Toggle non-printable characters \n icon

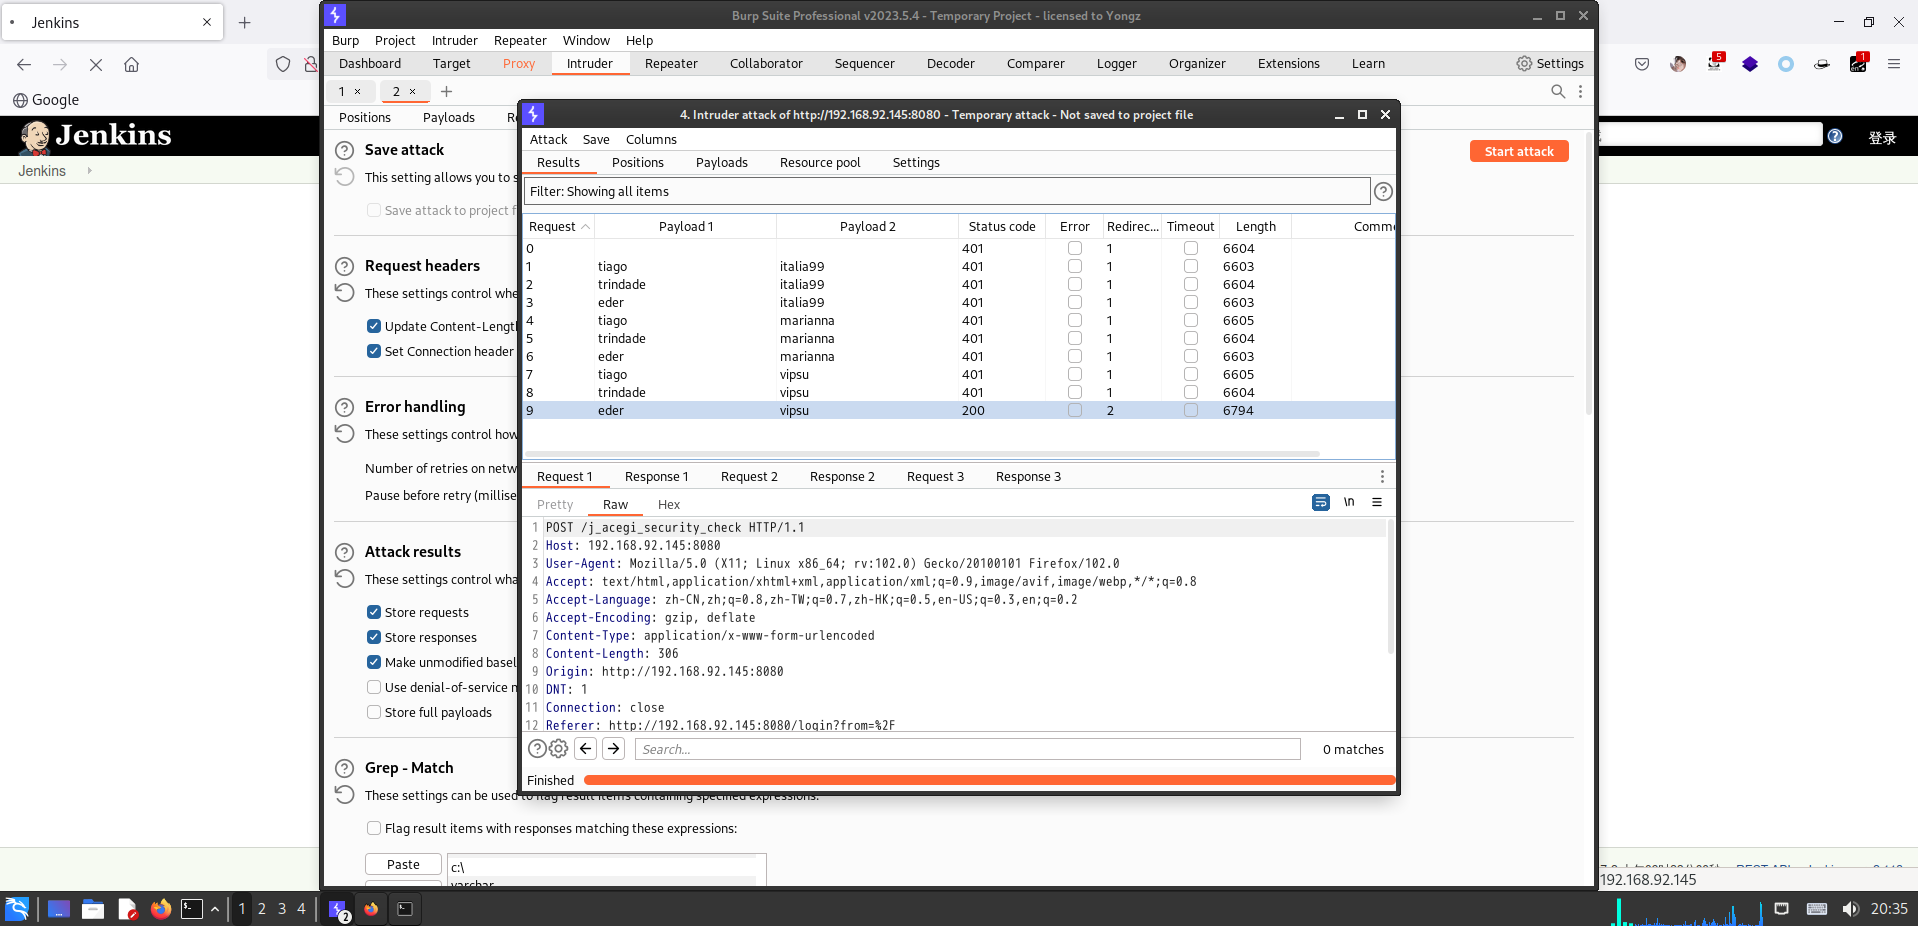[x=1349, y=502]
